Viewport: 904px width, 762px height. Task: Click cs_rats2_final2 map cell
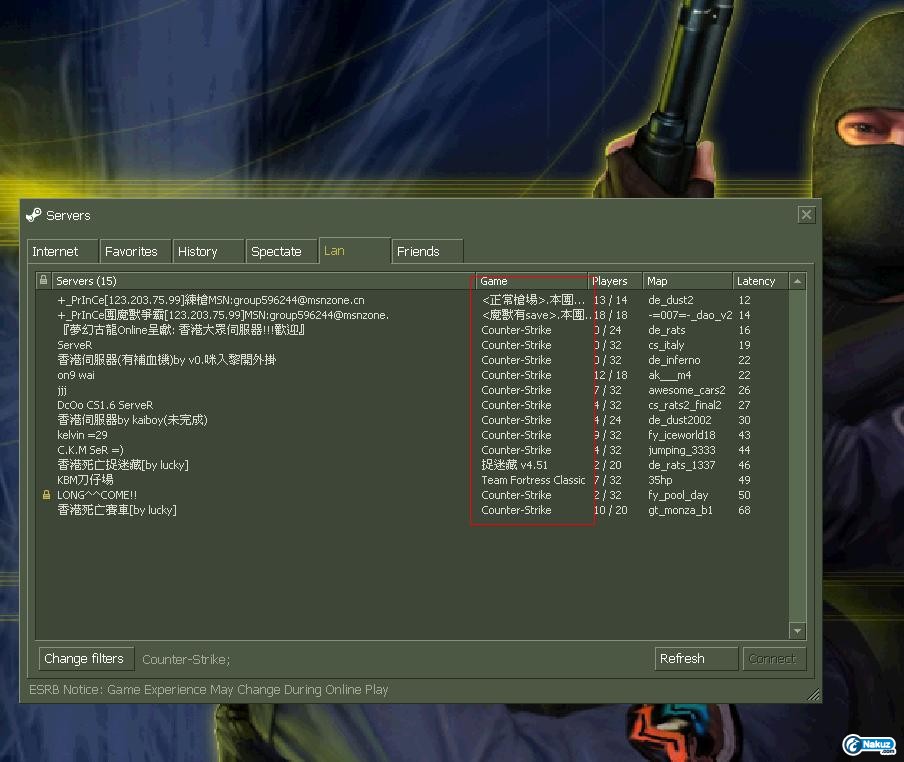pyautogui.click(x=684, y=405)
